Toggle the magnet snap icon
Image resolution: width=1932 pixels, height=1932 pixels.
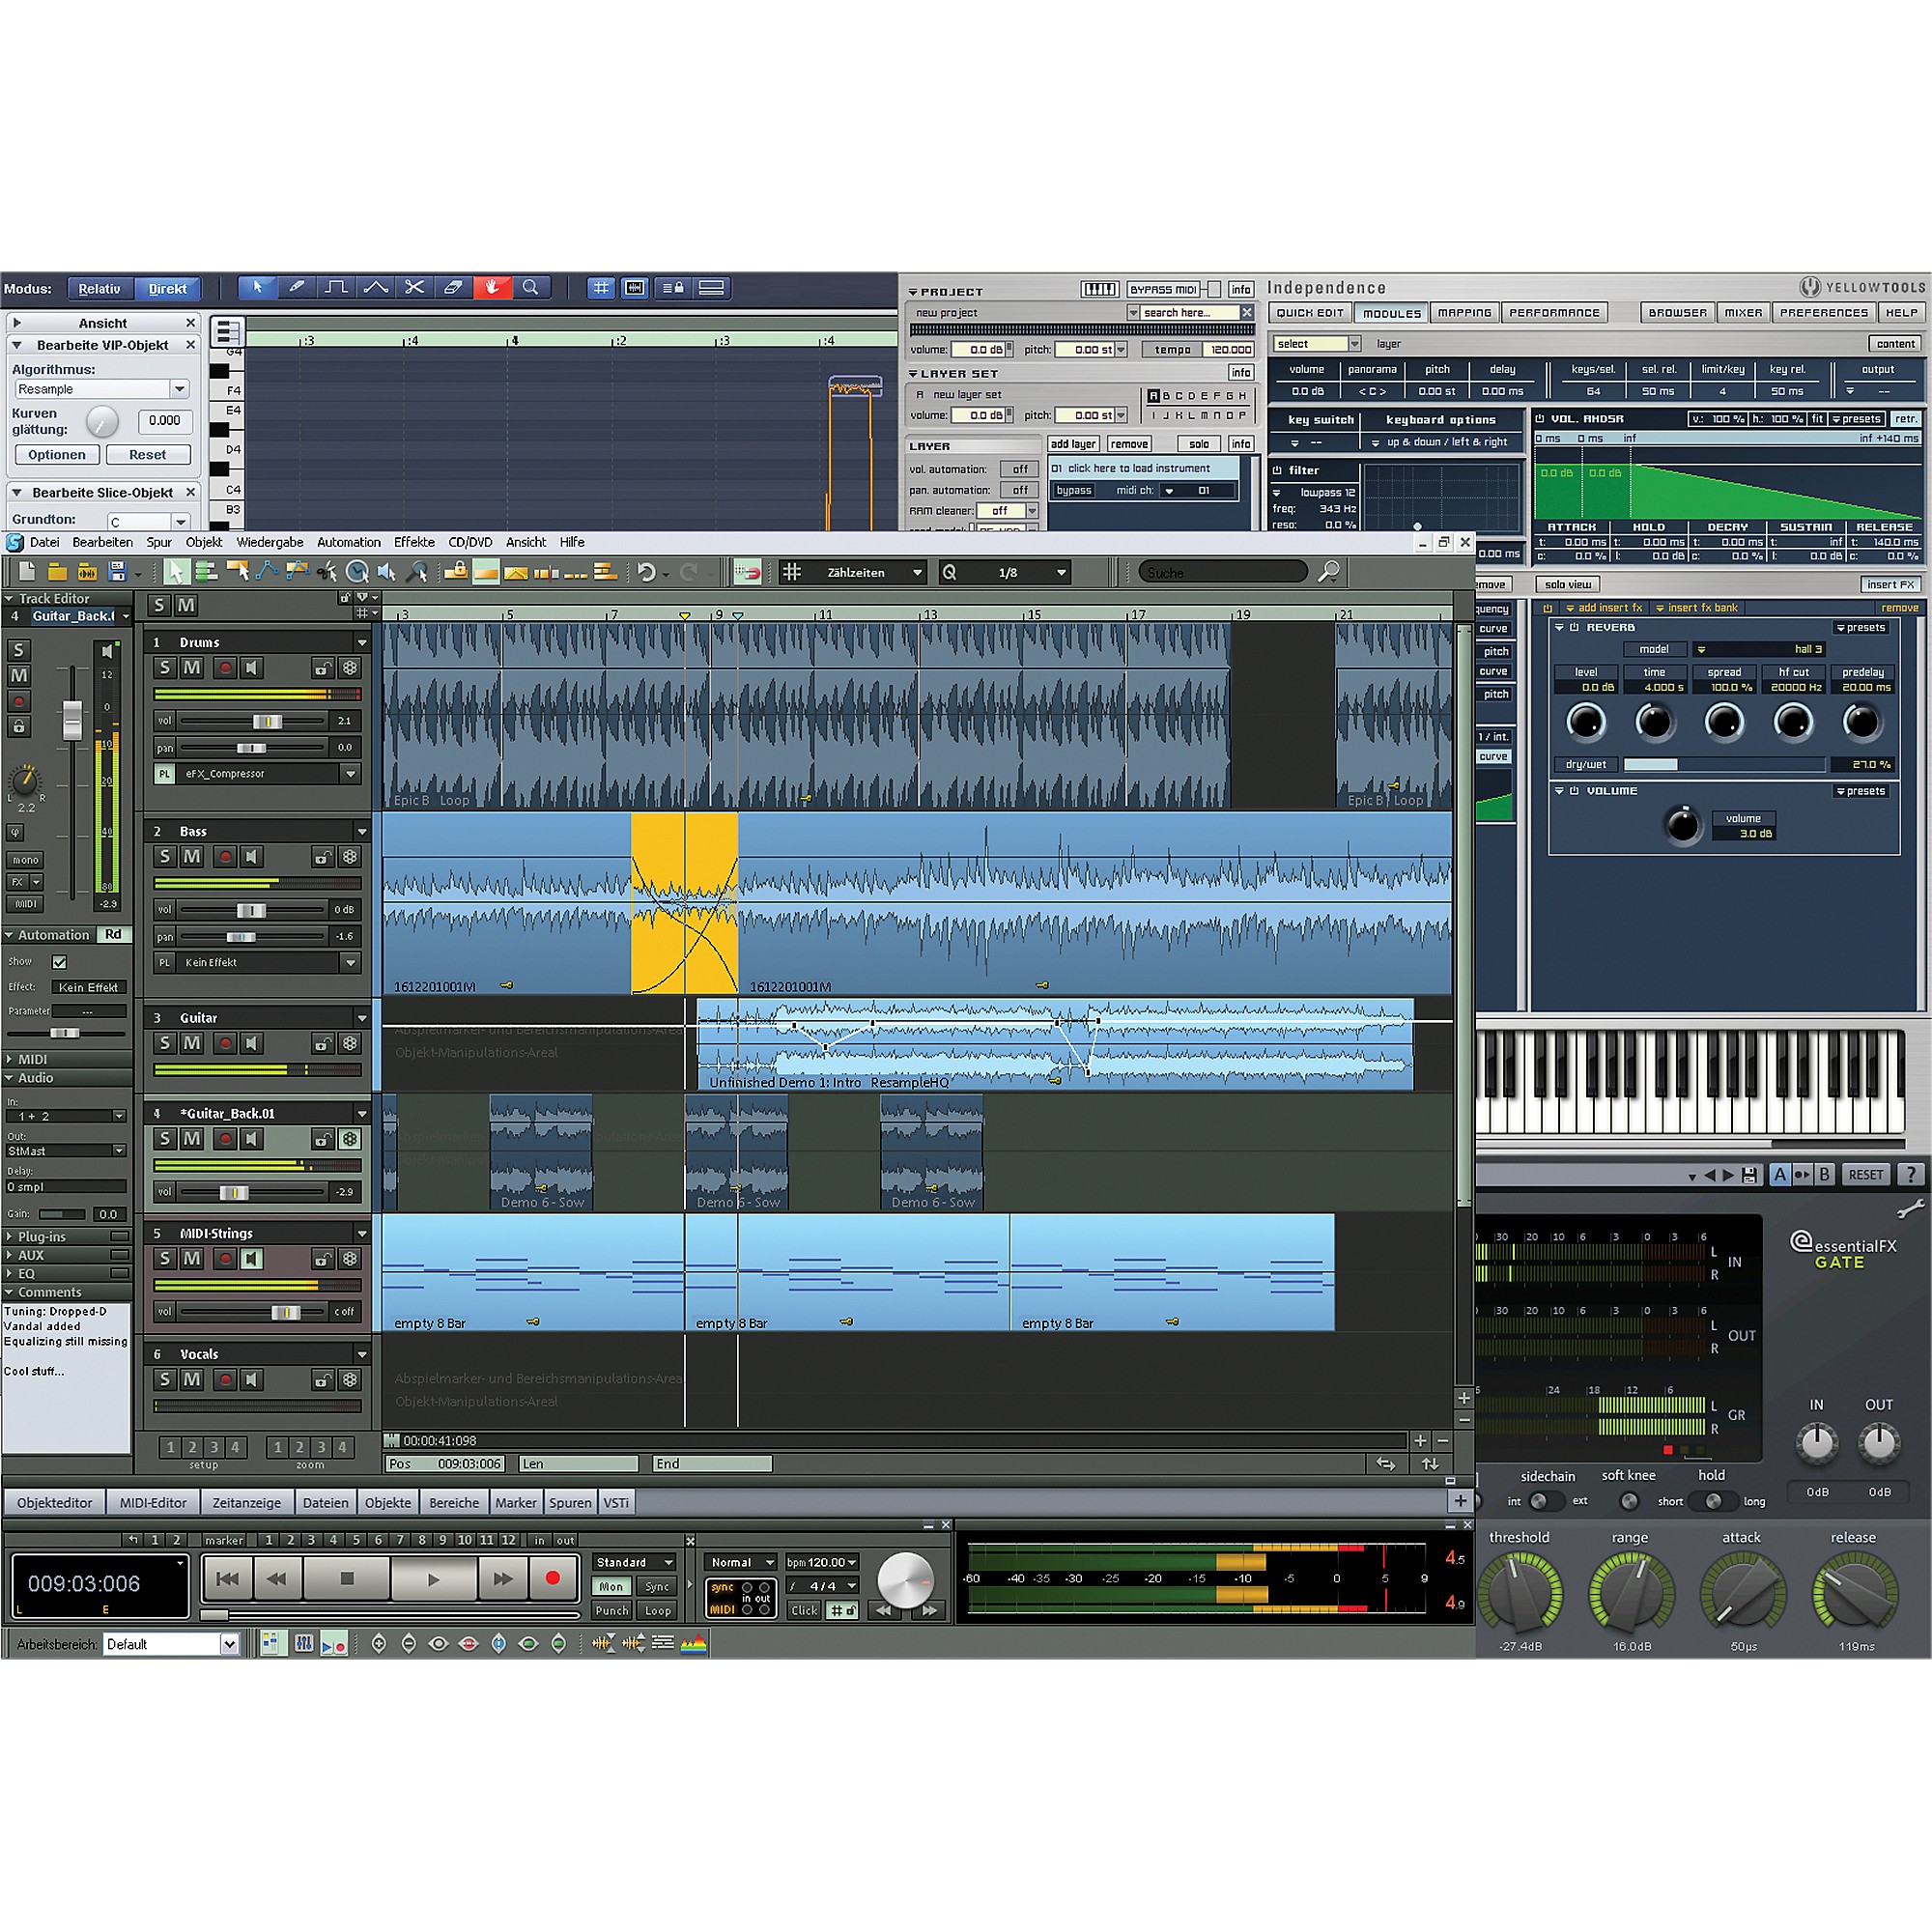pyautogui.click(x=747, y=572)
